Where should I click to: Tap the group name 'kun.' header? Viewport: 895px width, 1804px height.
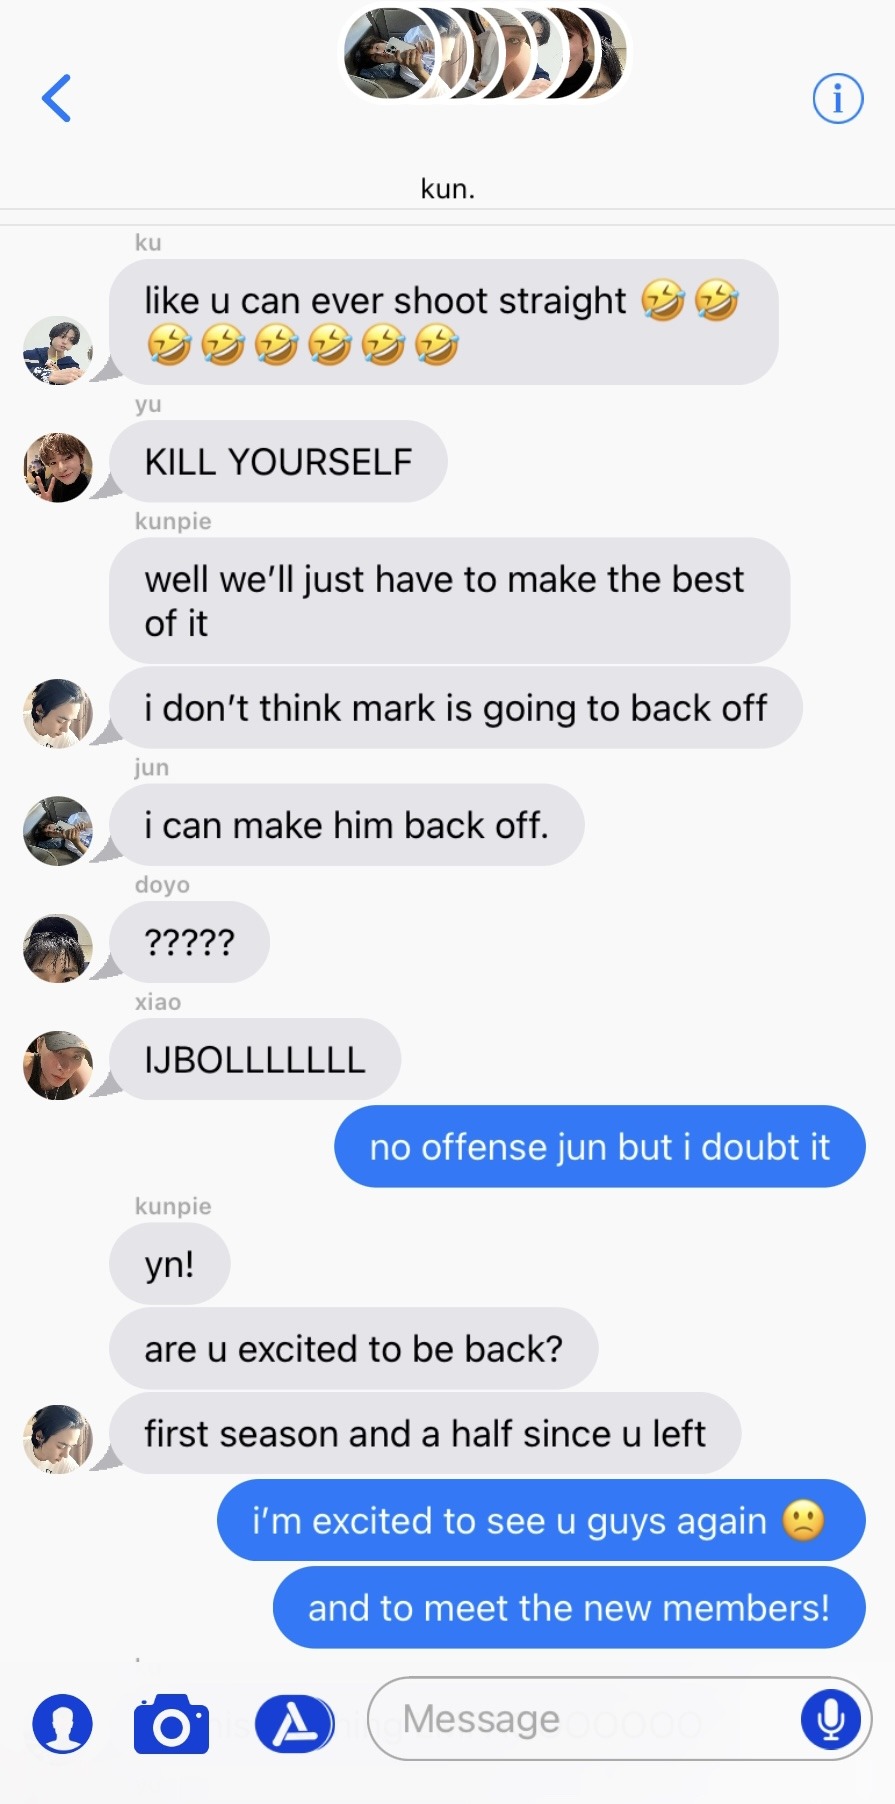tap(448, 188)
